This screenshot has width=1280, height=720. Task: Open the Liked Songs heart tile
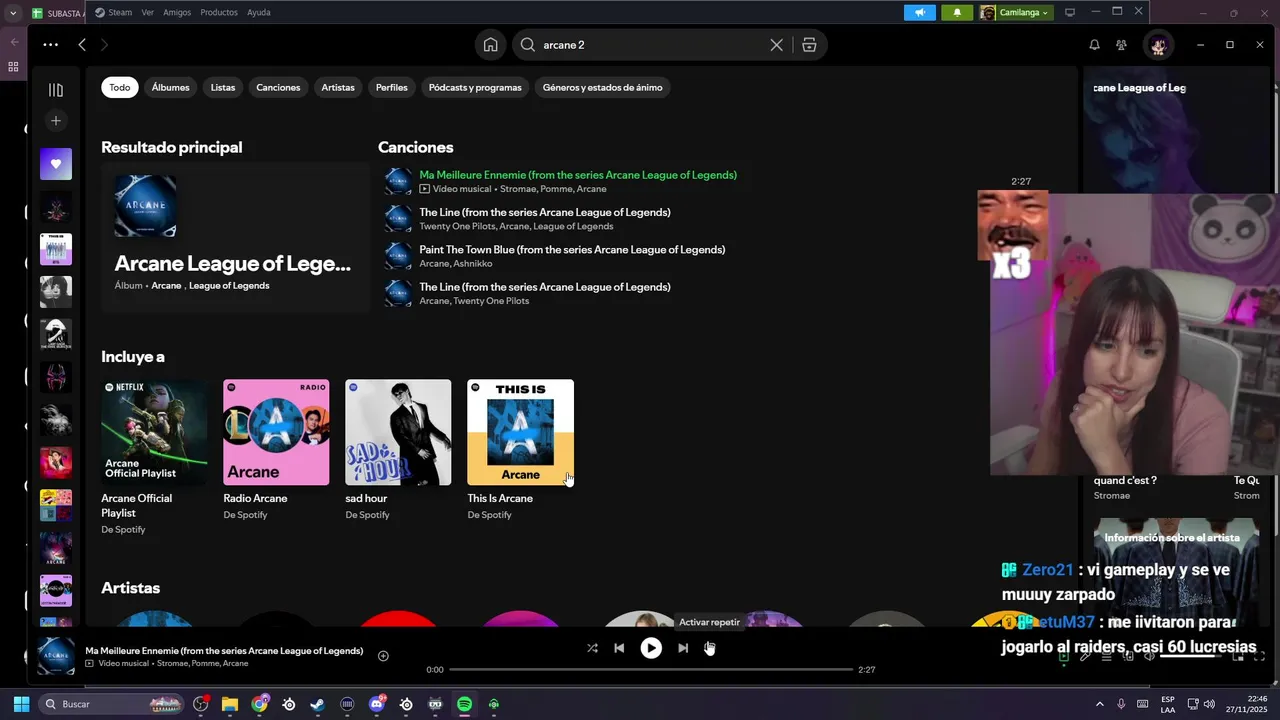click(x=56, y=164)
